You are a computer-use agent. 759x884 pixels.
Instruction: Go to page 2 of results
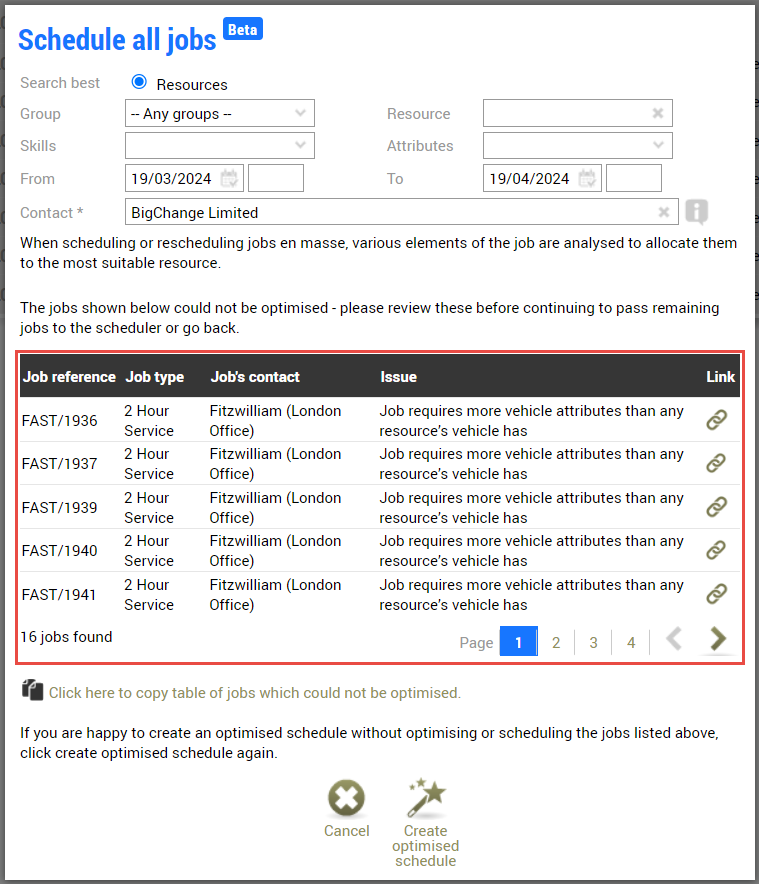click(x=556, y=642)
